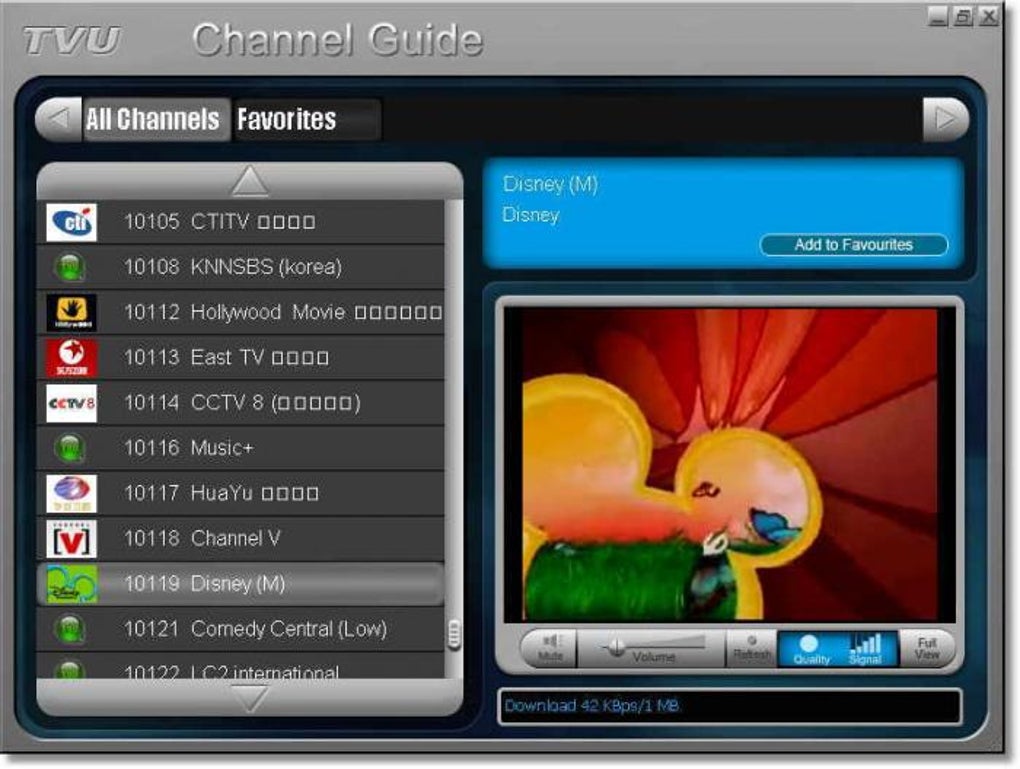
Task: Switch to Full View mode
Action: click(x=926, y=649)
